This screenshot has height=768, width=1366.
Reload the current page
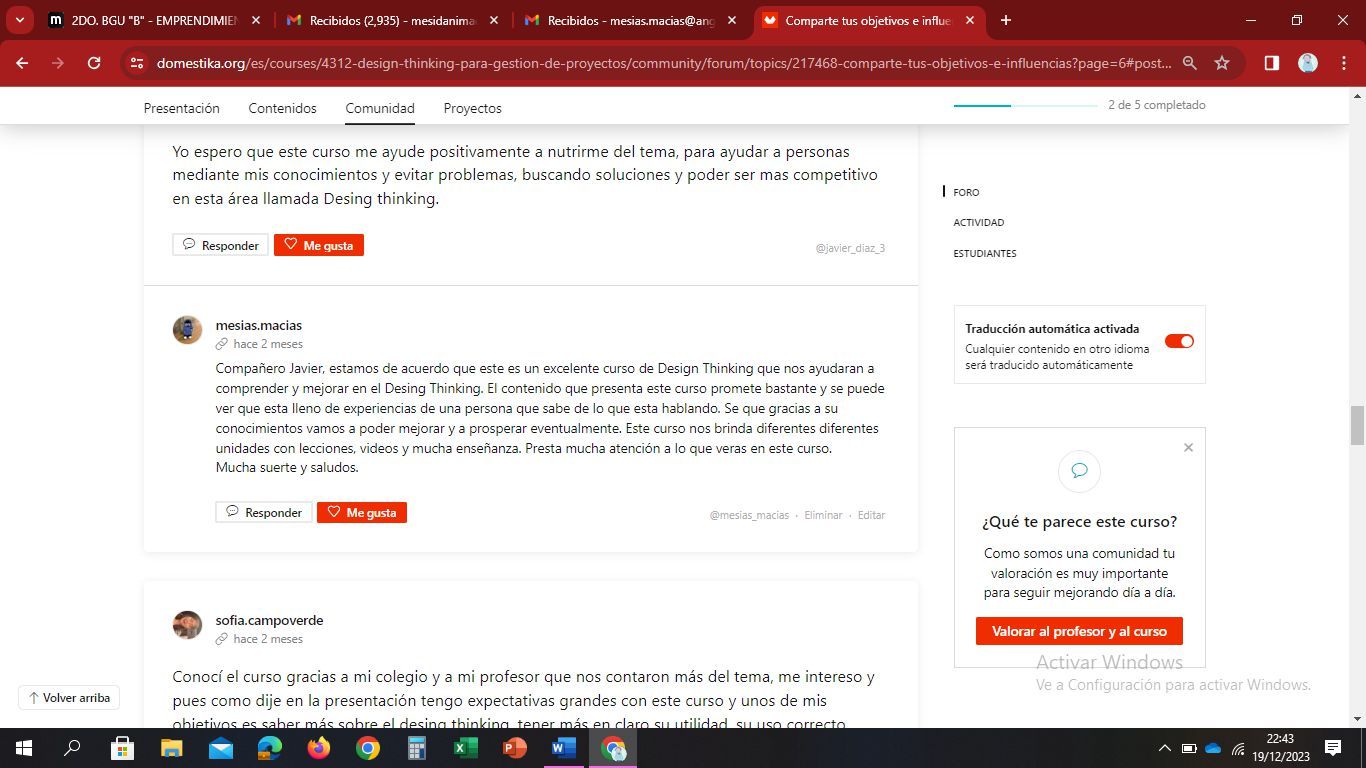point(94,63)
